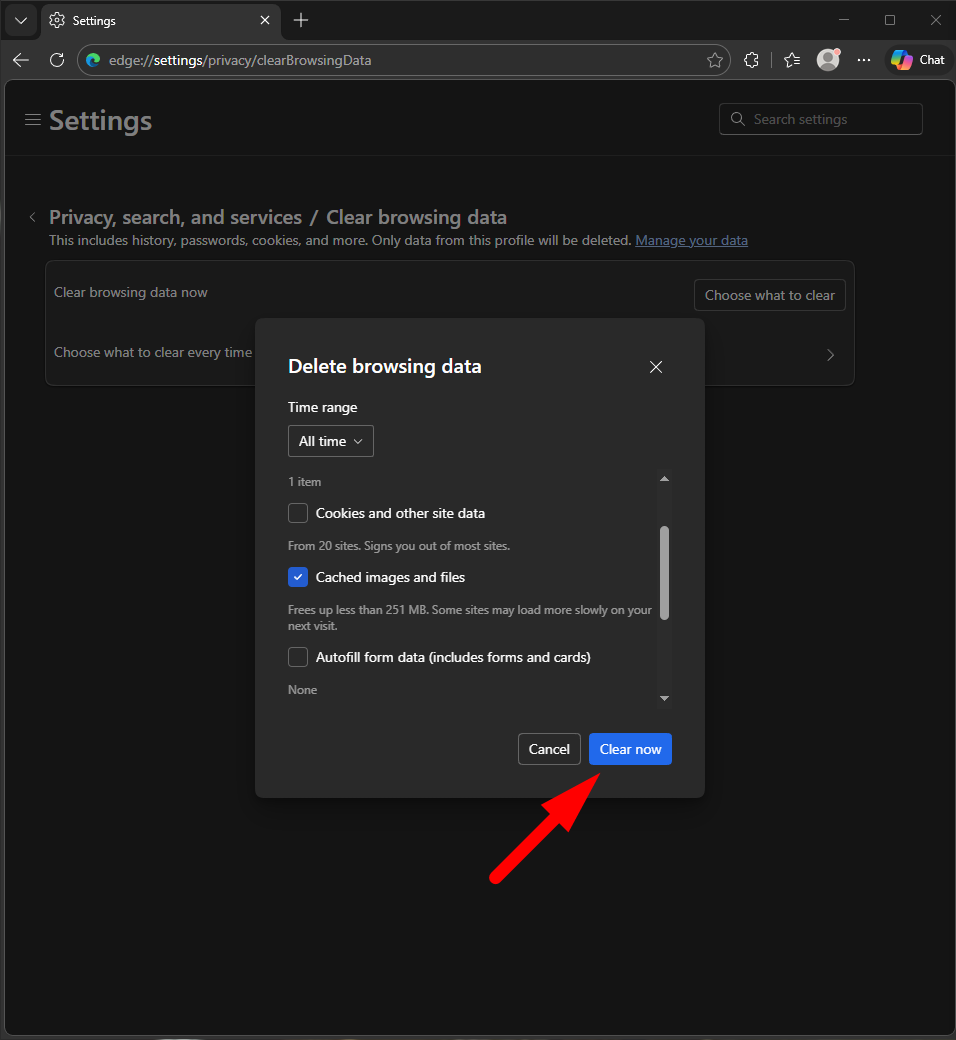
Task: Check Cookies and other site data
Action: [298, 513]
